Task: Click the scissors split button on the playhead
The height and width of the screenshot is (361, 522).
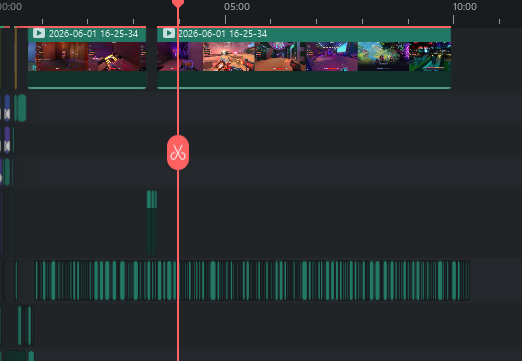Action: (178, 152)
